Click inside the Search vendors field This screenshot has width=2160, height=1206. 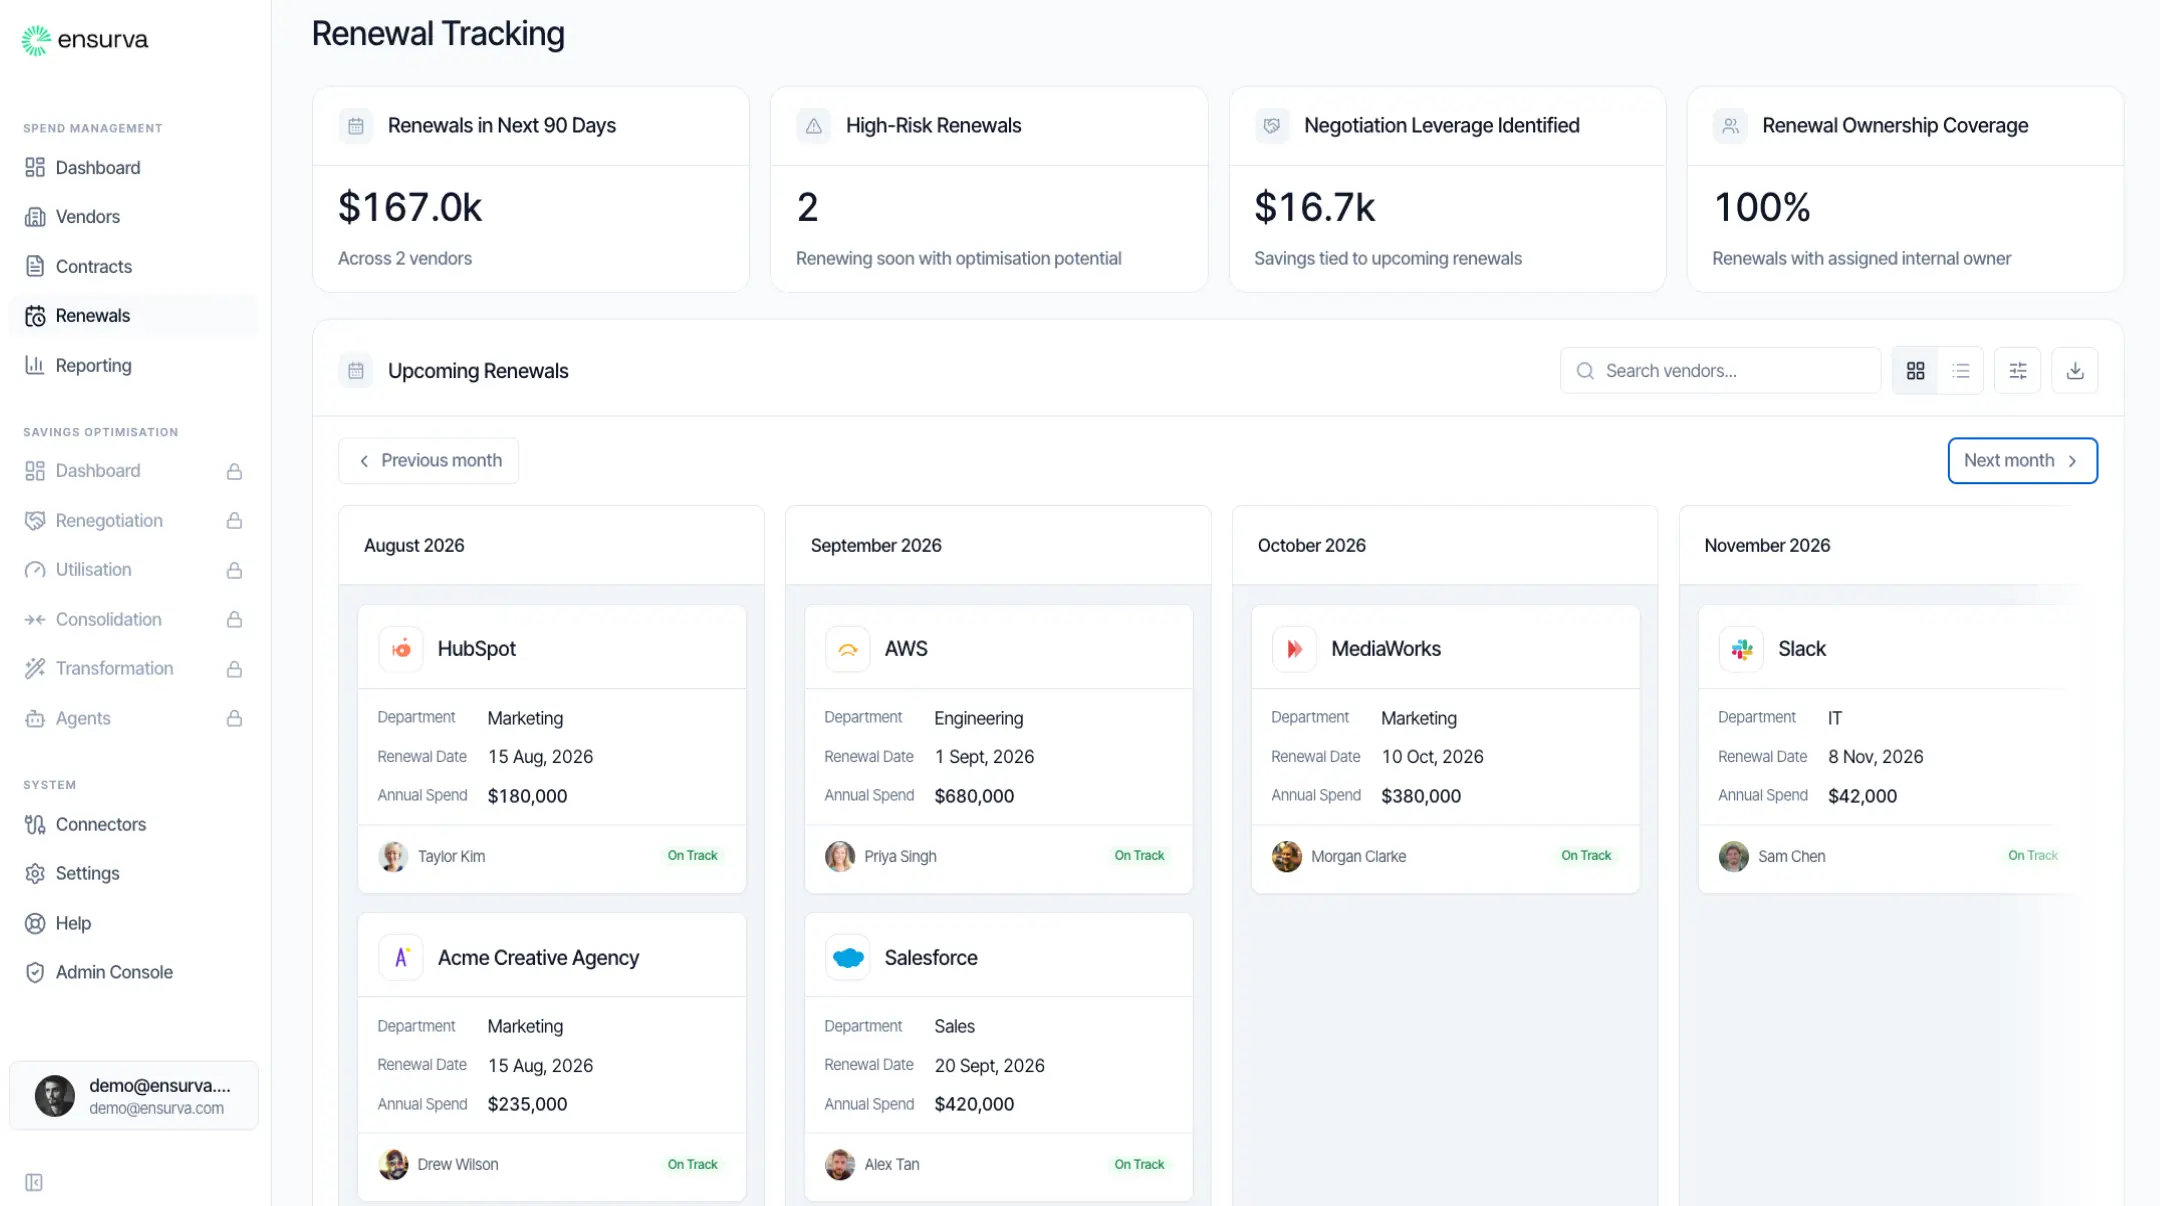pyautogui.click(x=1720, y=370)
